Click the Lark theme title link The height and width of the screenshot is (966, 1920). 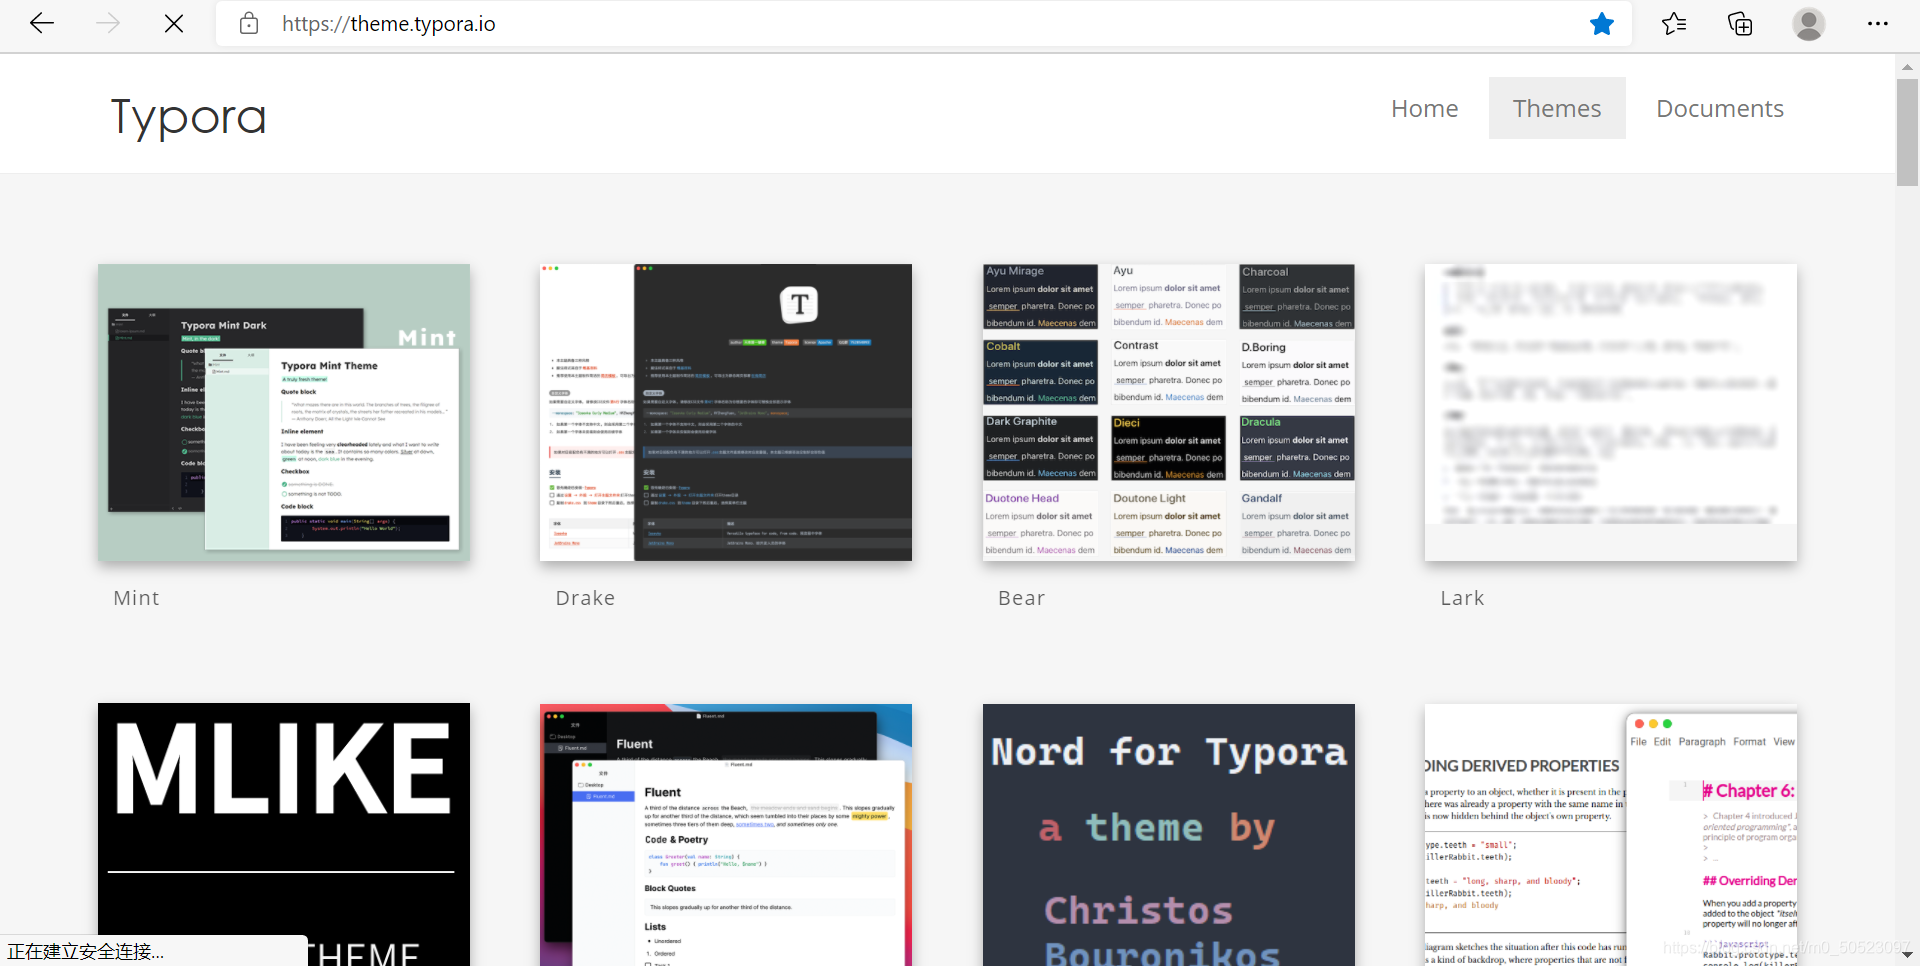[x=1462, y=598]
